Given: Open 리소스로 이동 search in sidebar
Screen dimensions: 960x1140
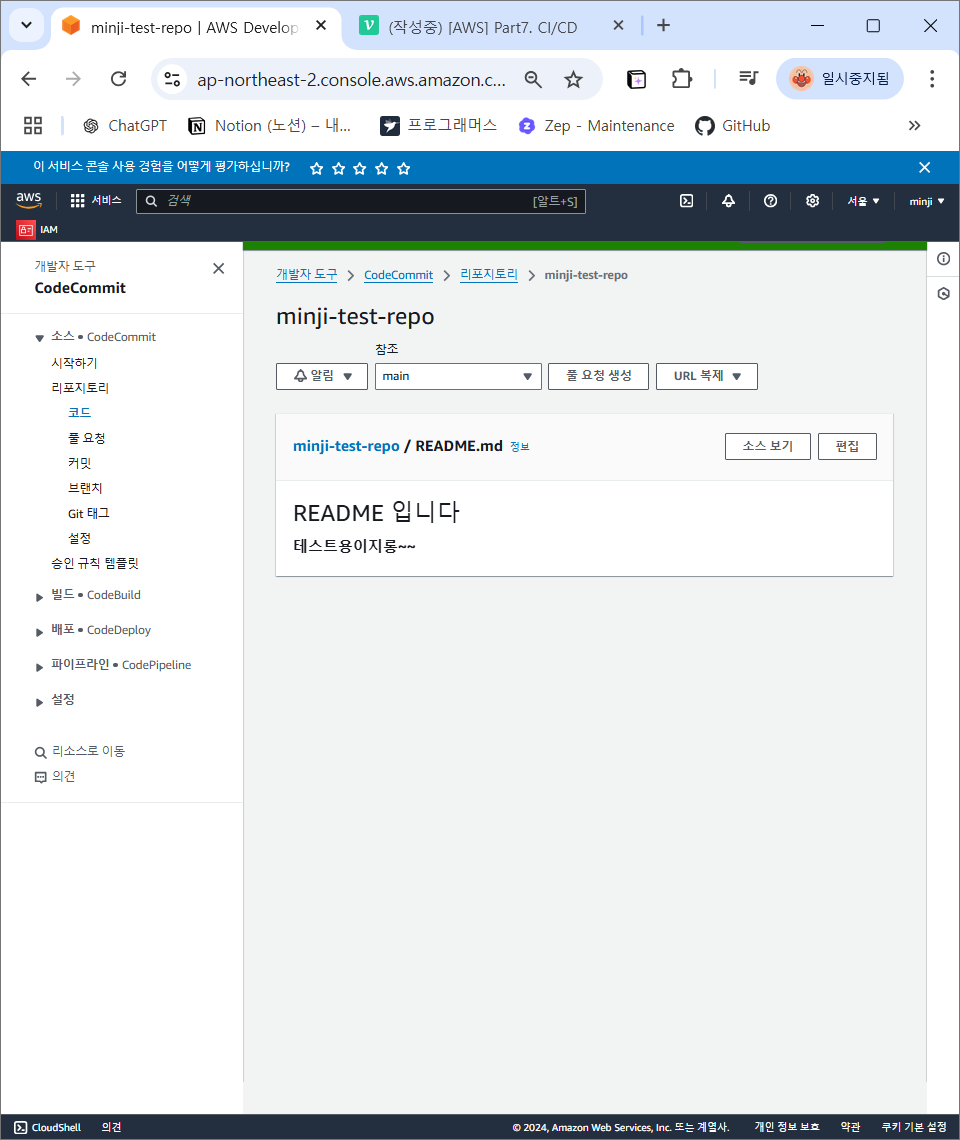Looking at the screenshot, I should [x=80, y=752].
